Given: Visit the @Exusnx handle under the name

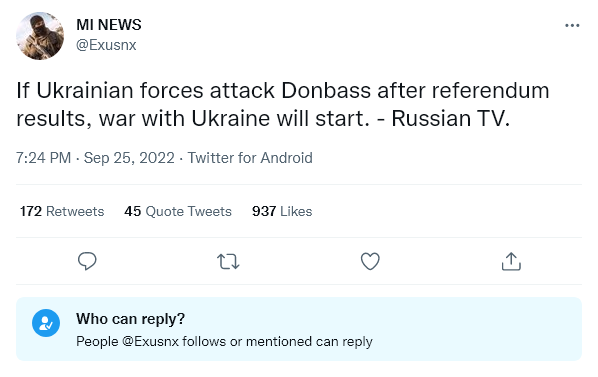Looking at the screenshot, I should coord(106,45).
